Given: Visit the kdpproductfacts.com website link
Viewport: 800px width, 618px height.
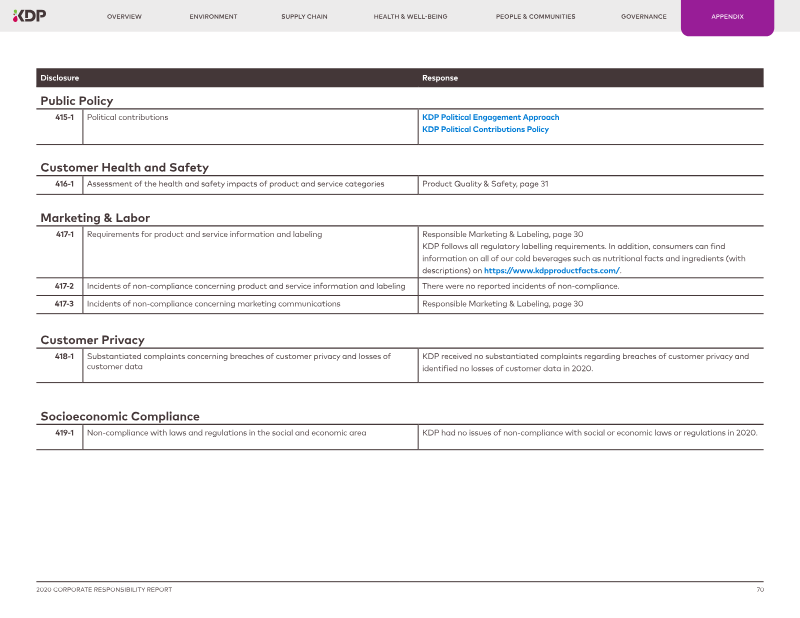Looking at the screenshot, I should (x=552, y=271).
